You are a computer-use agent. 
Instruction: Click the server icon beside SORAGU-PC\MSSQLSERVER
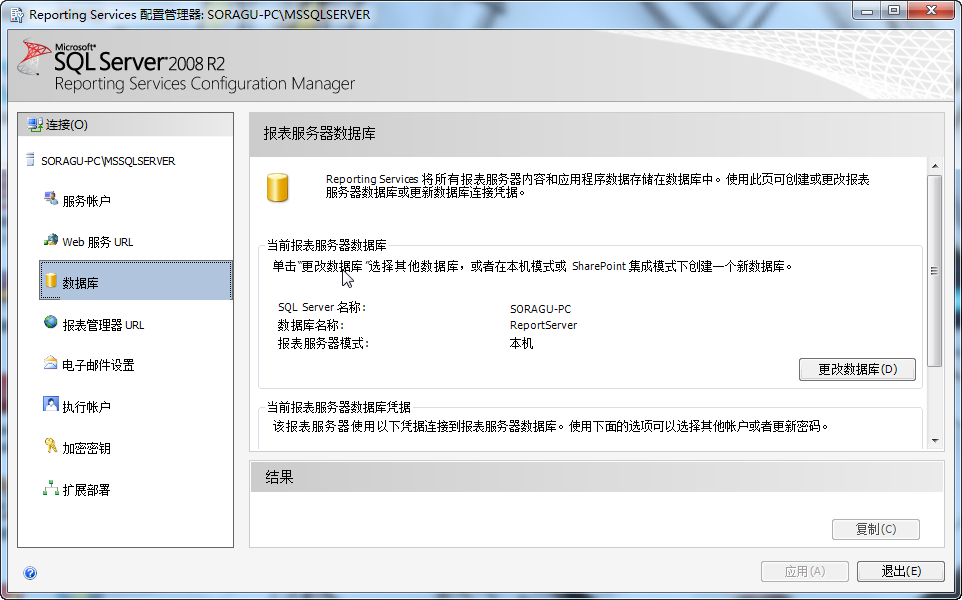(30, 161)
